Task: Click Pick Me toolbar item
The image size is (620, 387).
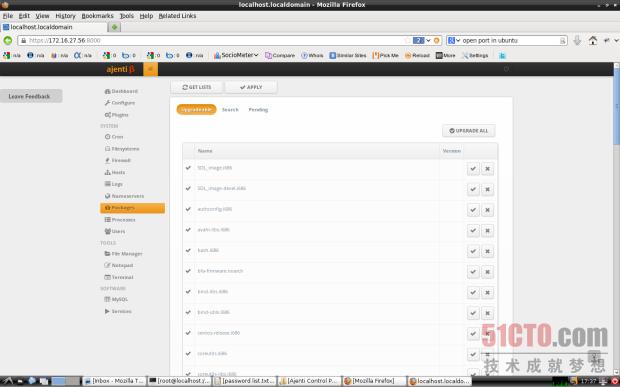Action: click(x=386, y=56)
